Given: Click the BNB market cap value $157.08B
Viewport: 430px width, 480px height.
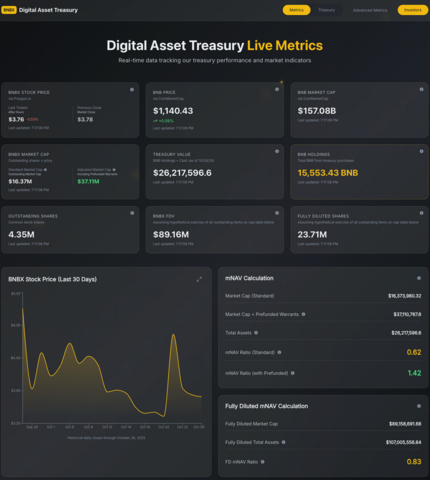Looking at the screenshot, I should pyautogui.click(x=317, y=111).
